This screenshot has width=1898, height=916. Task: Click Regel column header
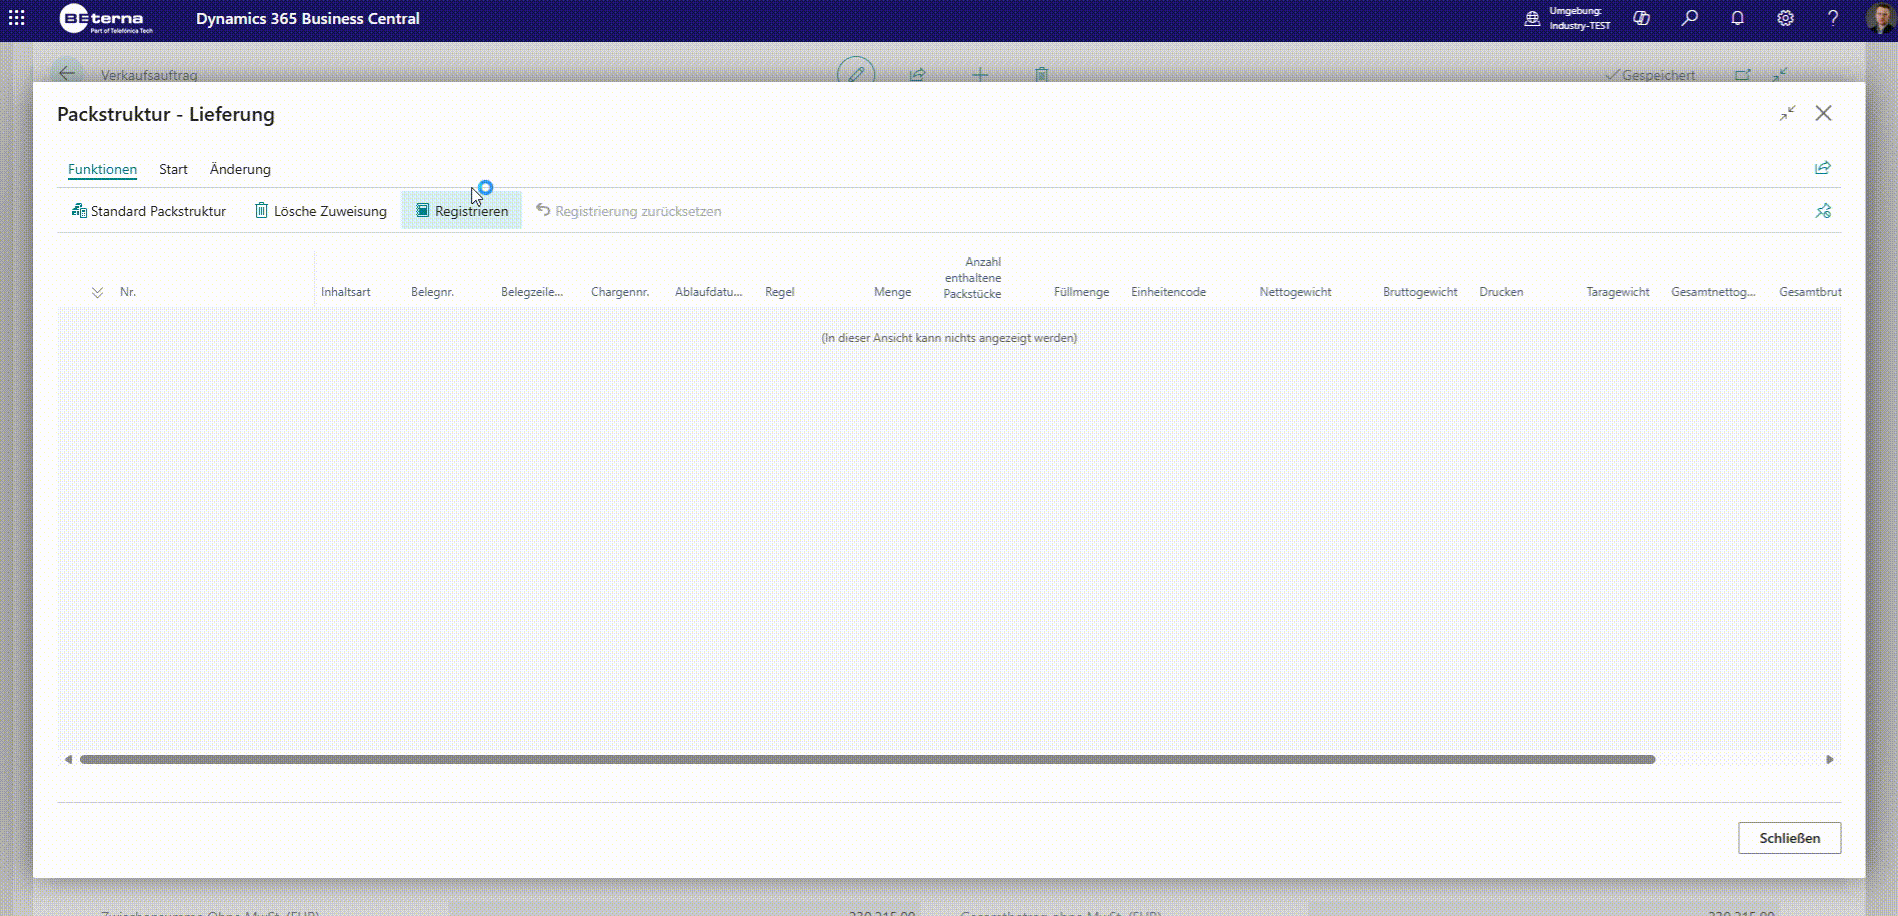(x=780, y=292)
